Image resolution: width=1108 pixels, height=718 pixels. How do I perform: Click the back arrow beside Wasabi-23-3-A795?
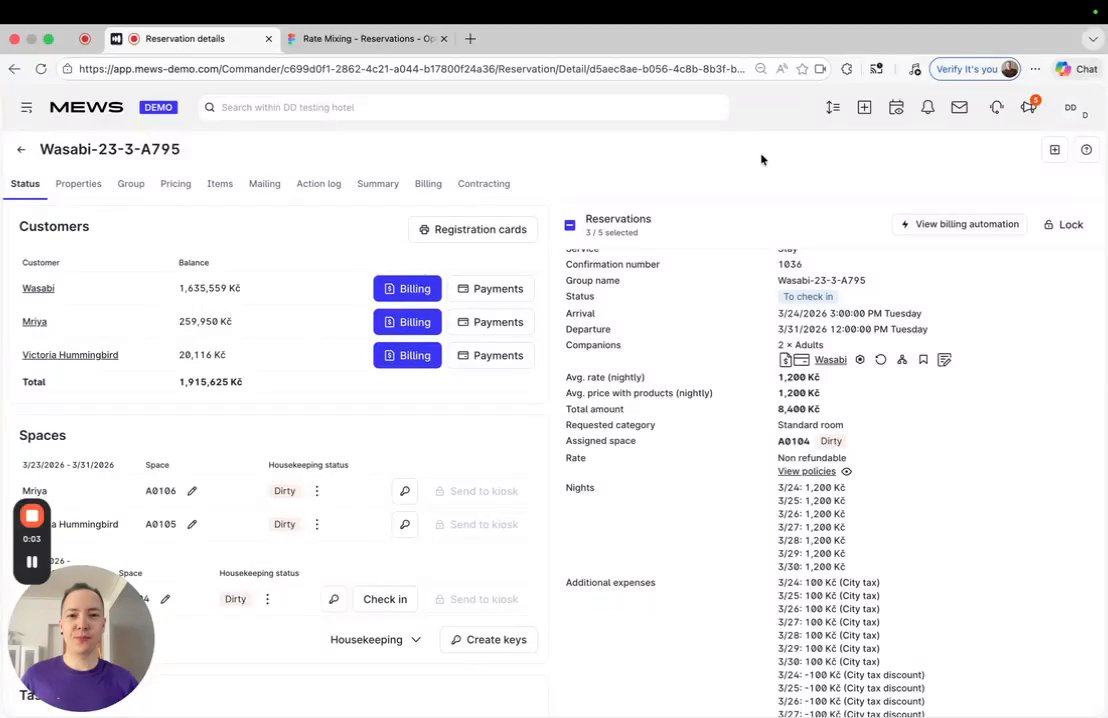pyautogui.click(x=21, y=150)
